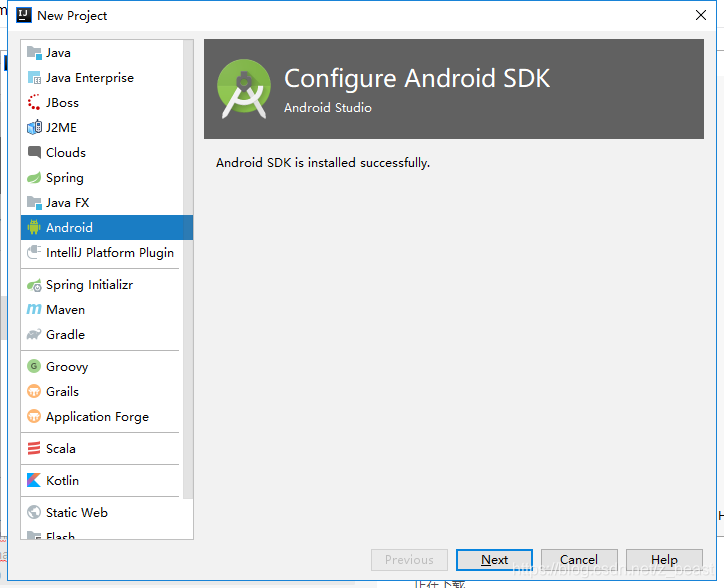
Task: Choose J2ME project type
Action: coord(102,128)
